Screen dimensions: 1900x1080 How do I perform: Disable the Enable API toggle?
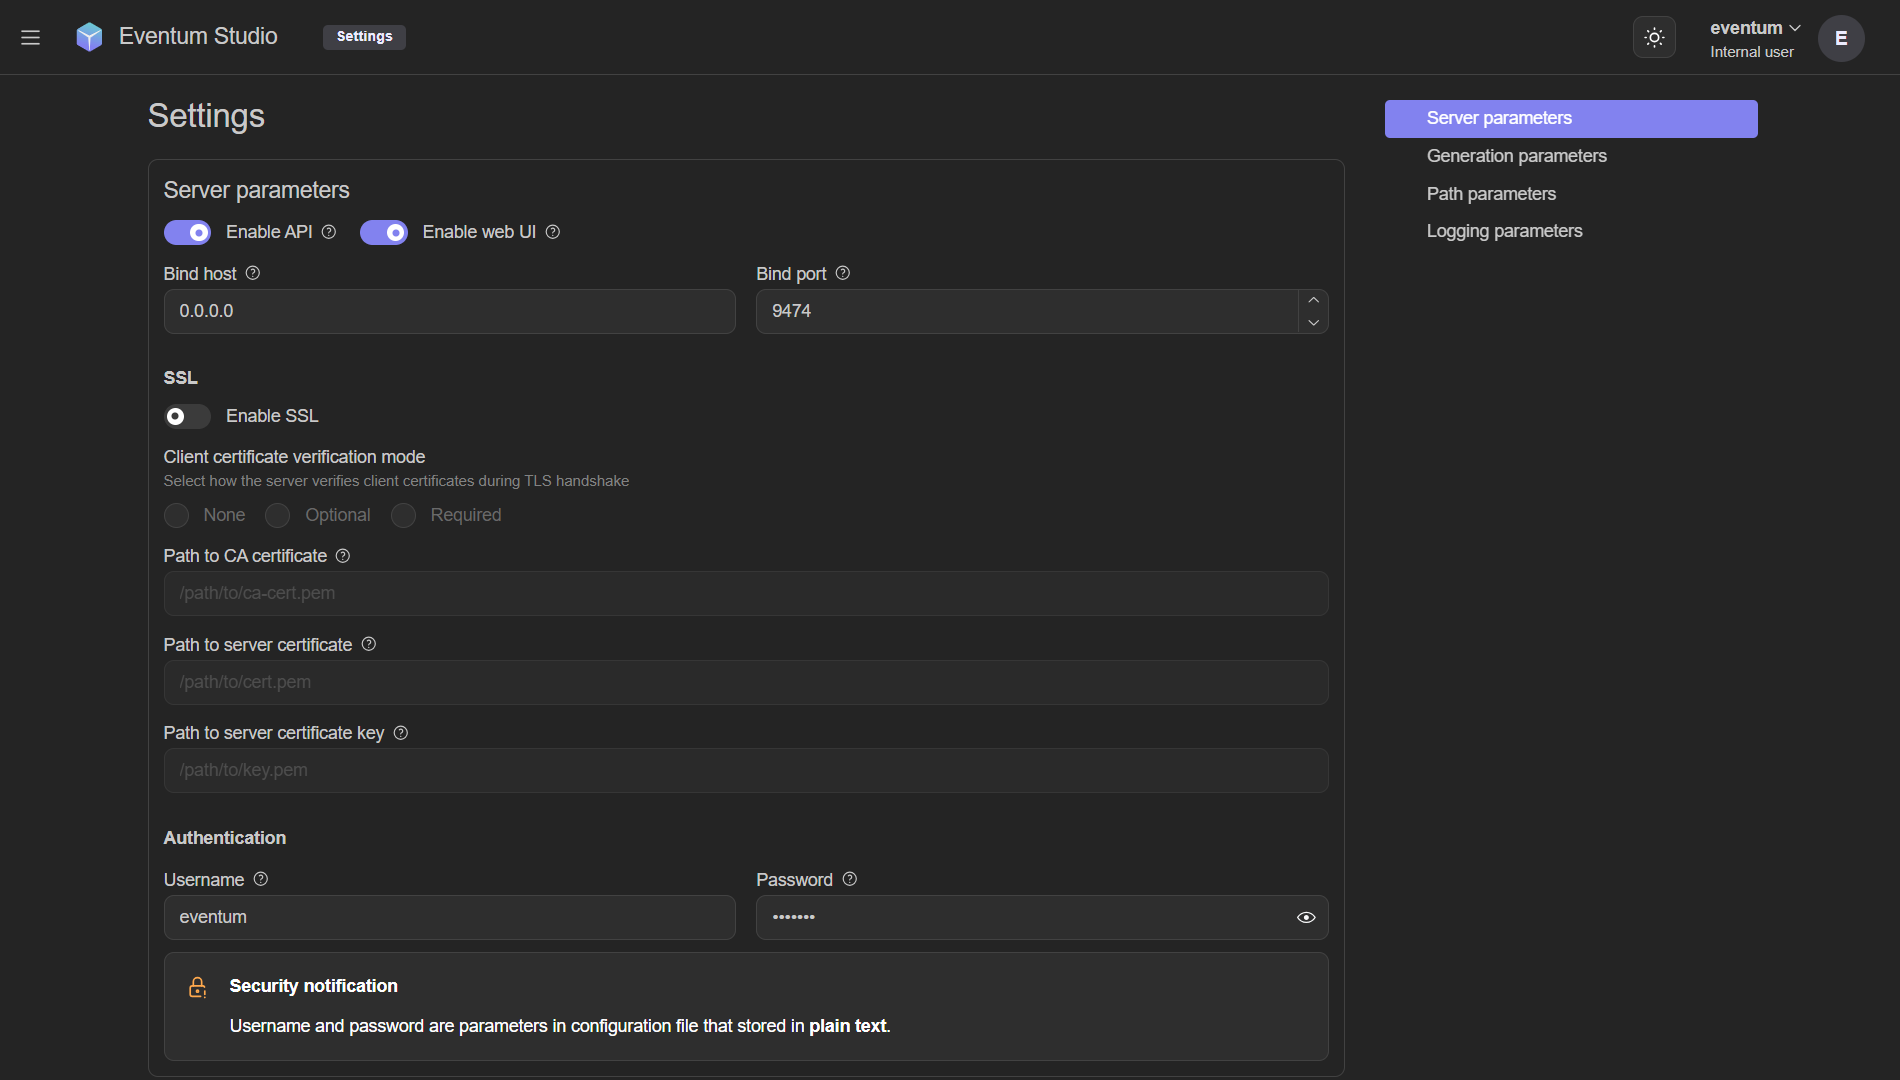click(187, 233)
